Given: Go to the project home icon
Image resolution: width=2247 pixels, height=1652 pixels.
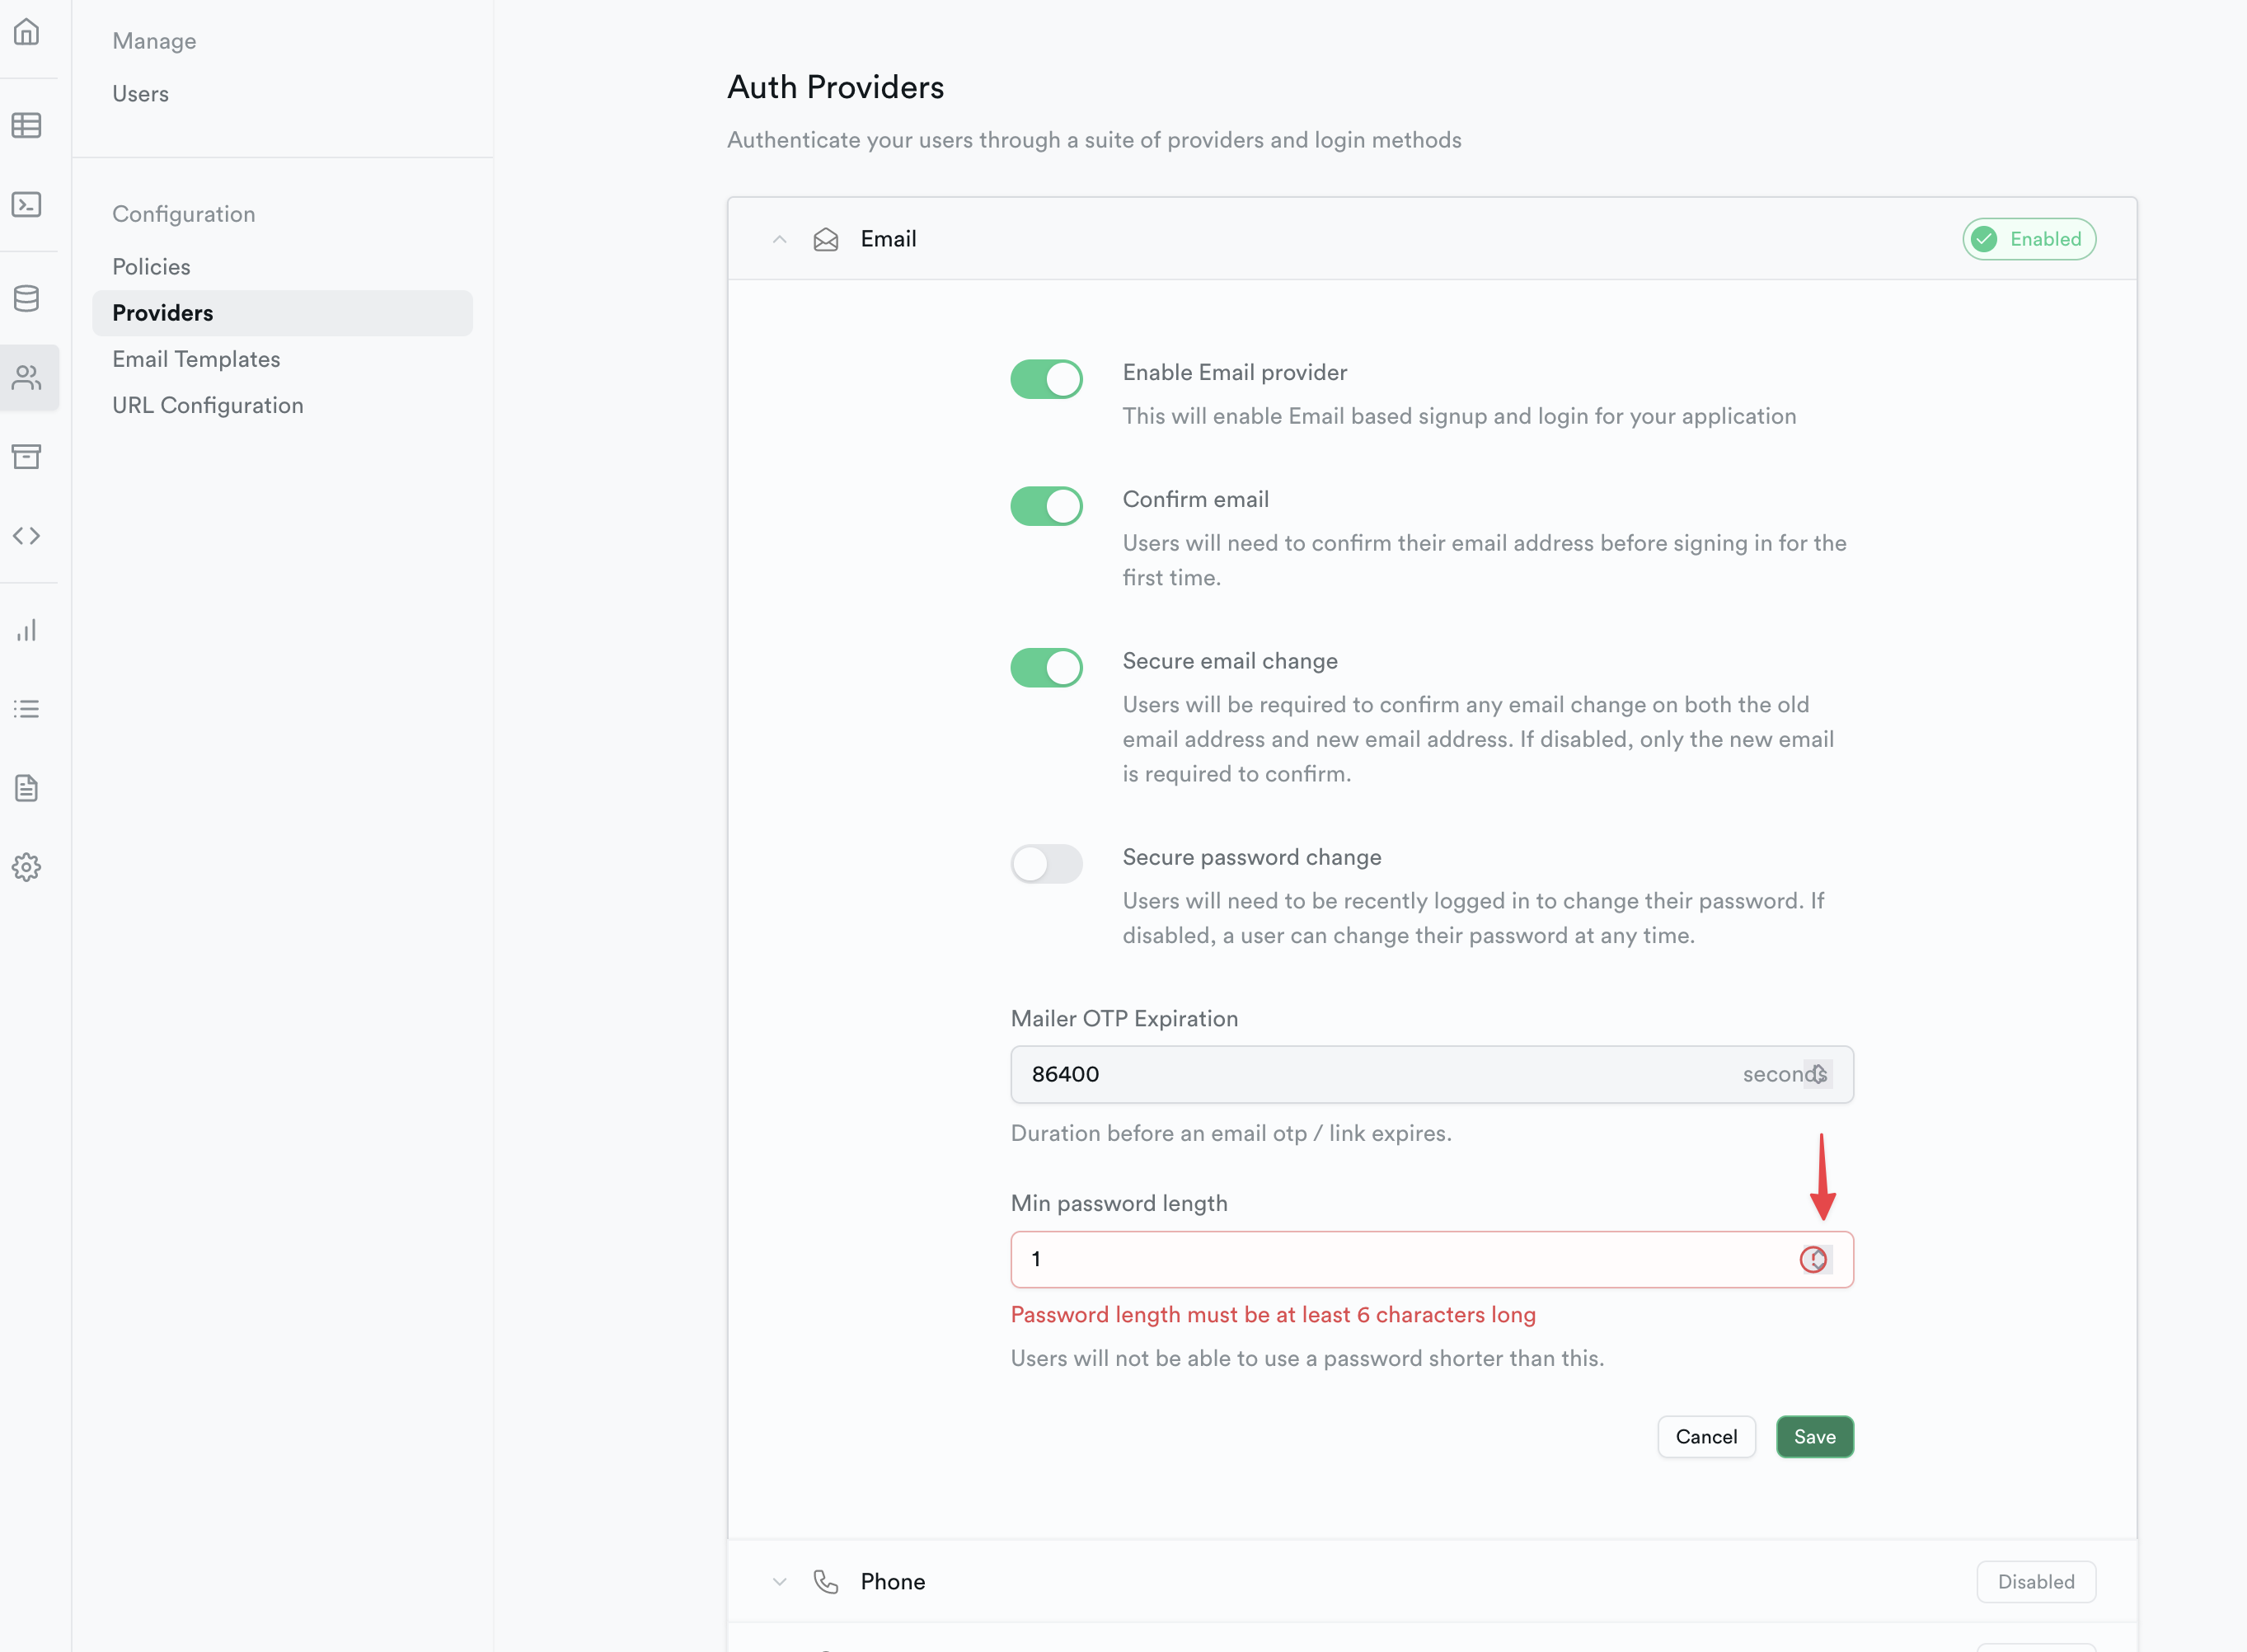Looking at the screenshot, I should coord(27,33).
